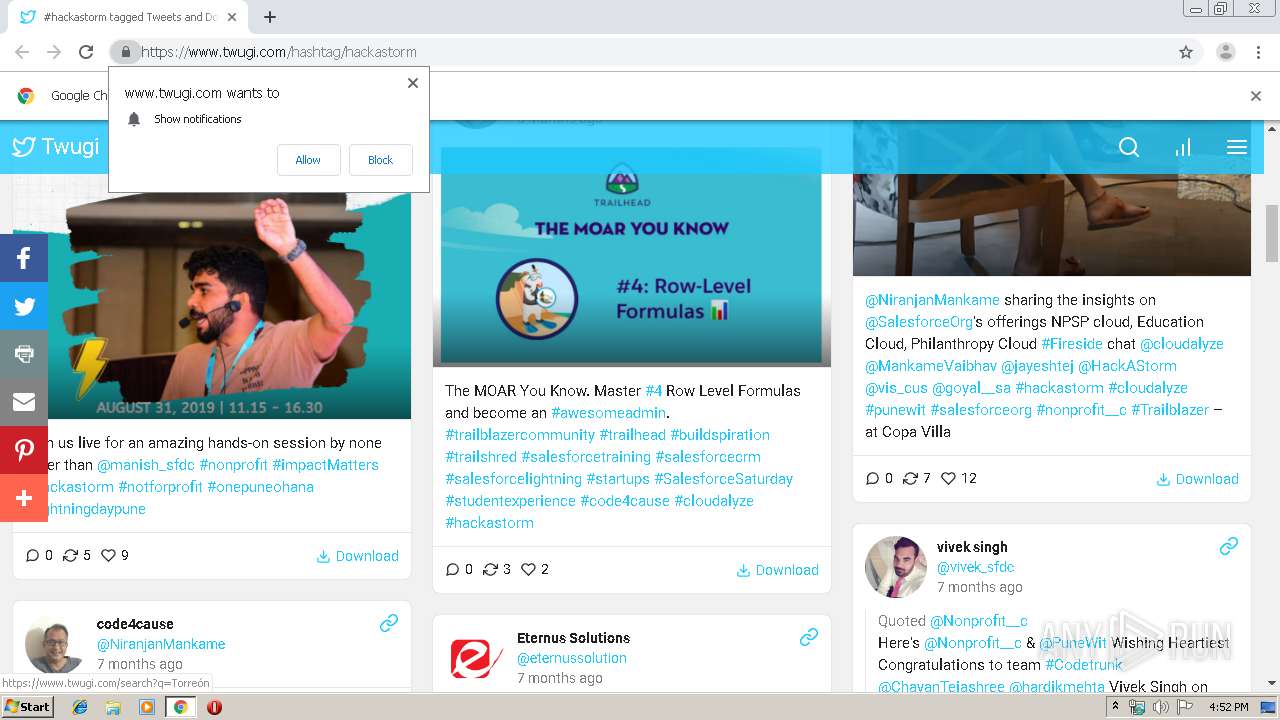This screenshot has height=720, width=1280.
Task: Close the notification permission popup
Action: pos(413,83)
